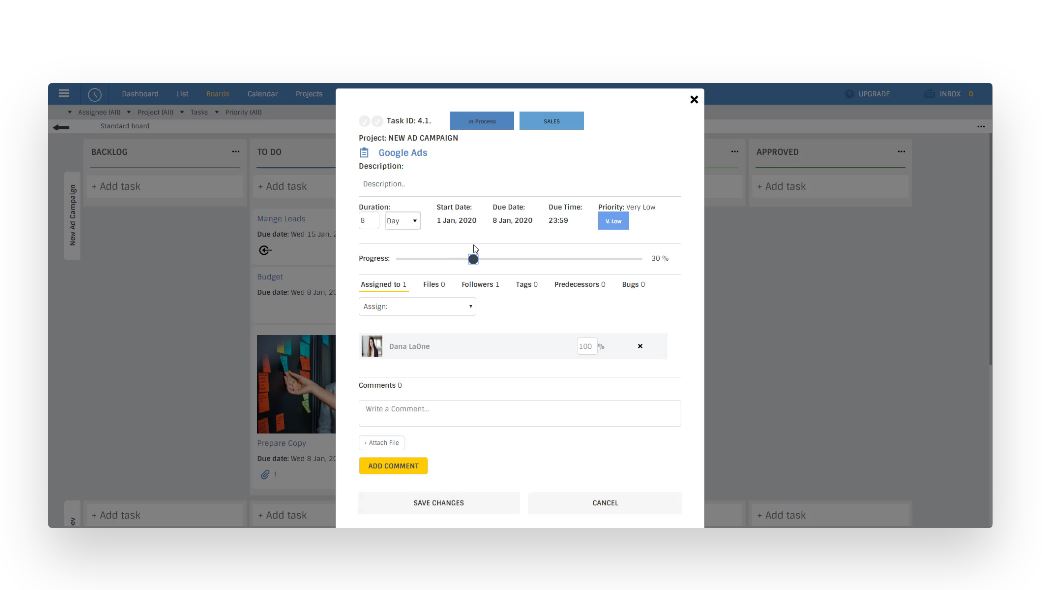Click the paperclip icon on Prepare Copy card
The height and width of the screenshot is (590, 1042).
[x=264, y=474]
